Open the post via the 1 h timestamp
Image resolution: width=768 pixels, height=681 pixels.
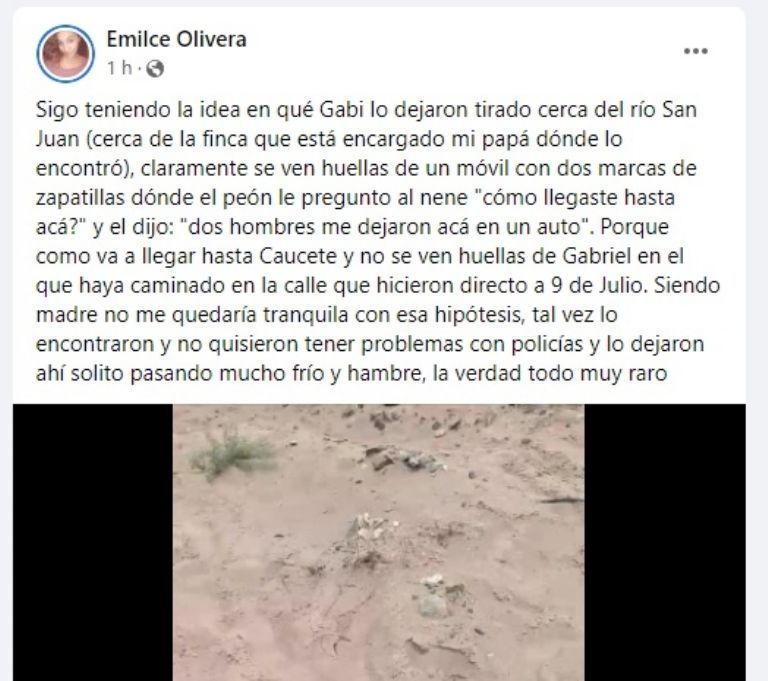[x=120, y=68]
